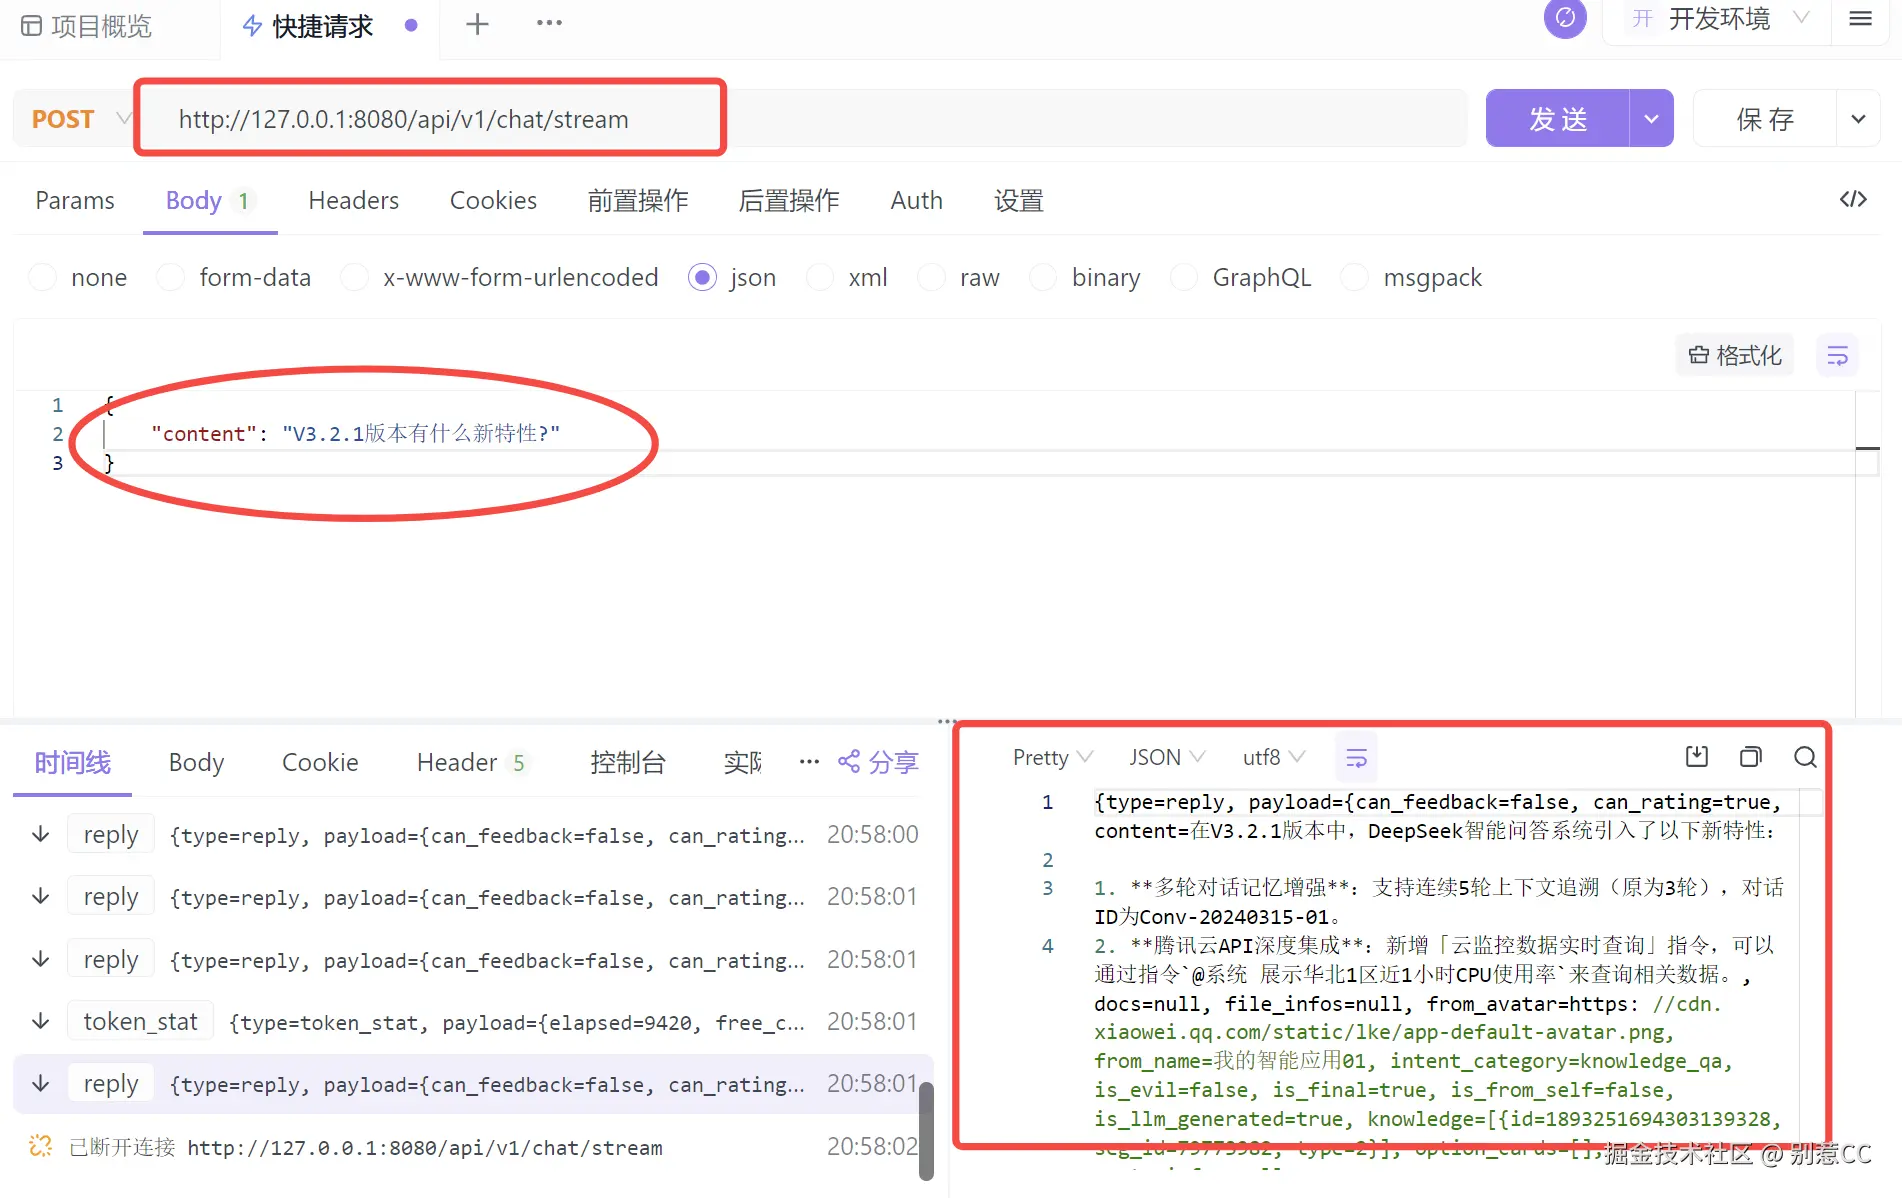Select the token_stat timeline row
1902x1198 pixels.
474,1021
